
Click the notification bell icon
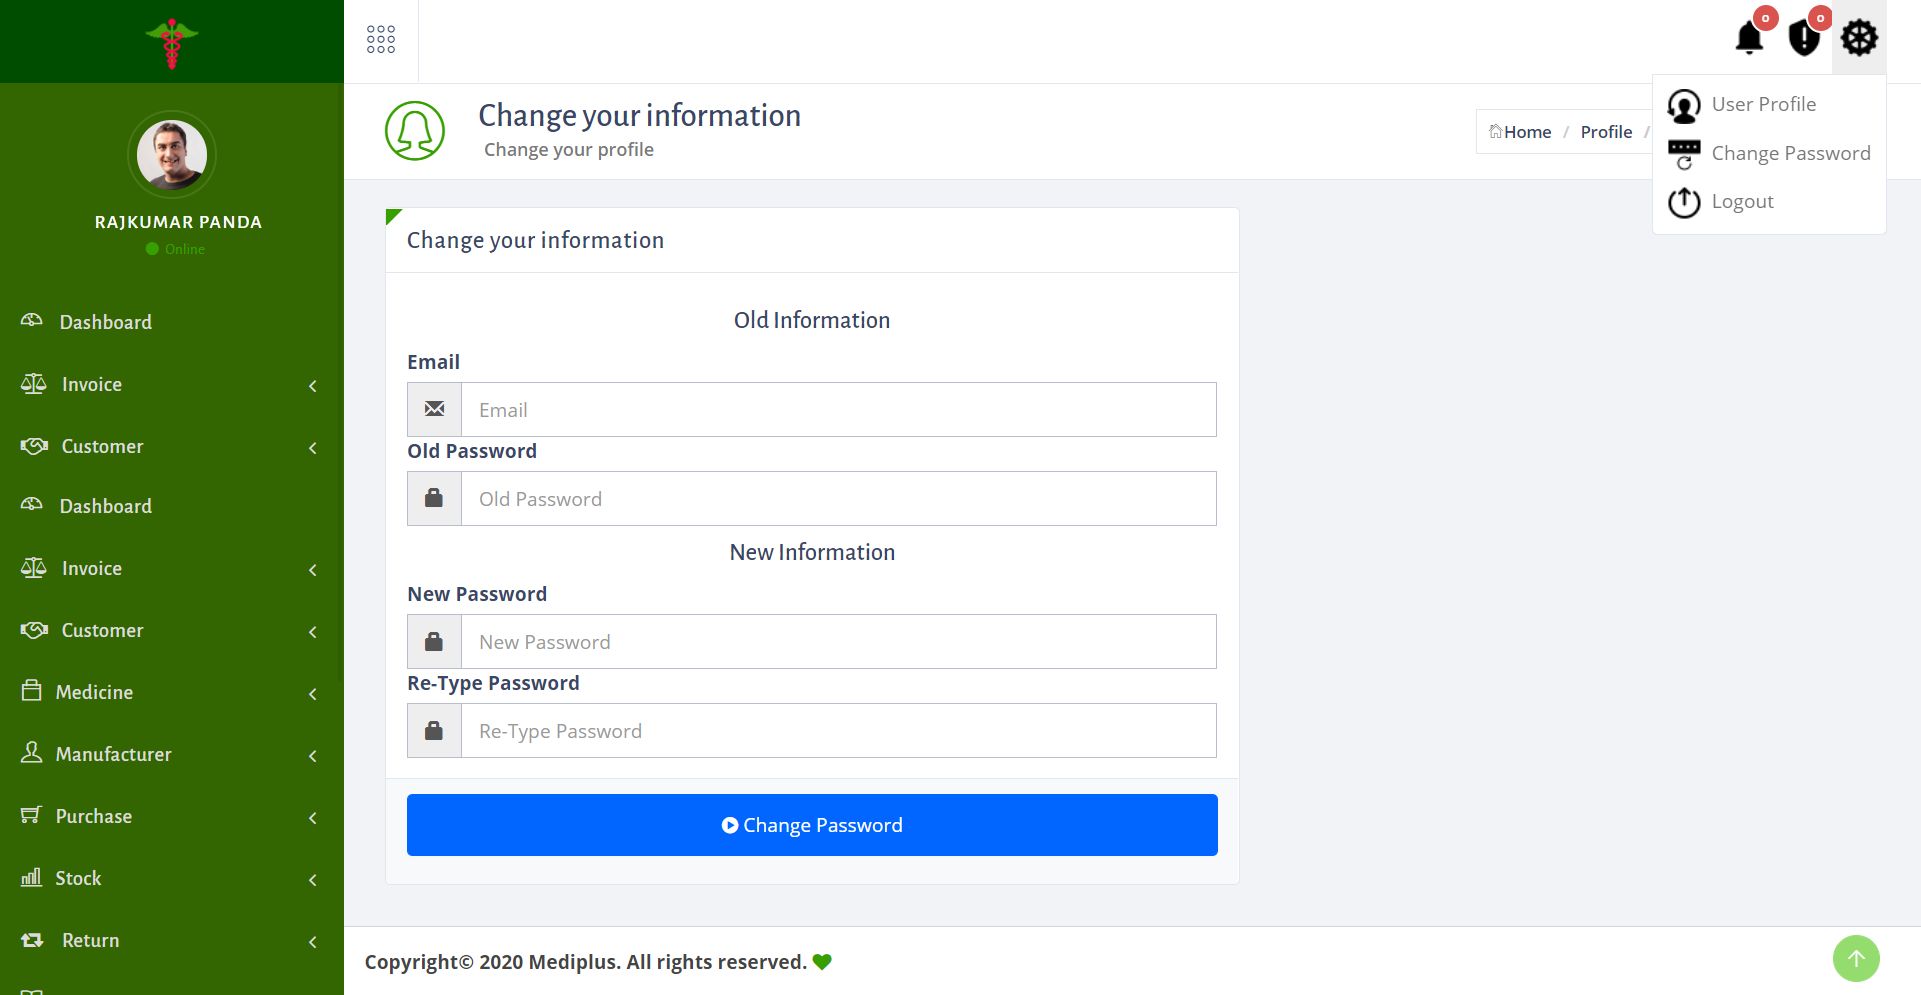click(x=1749, y=39)
